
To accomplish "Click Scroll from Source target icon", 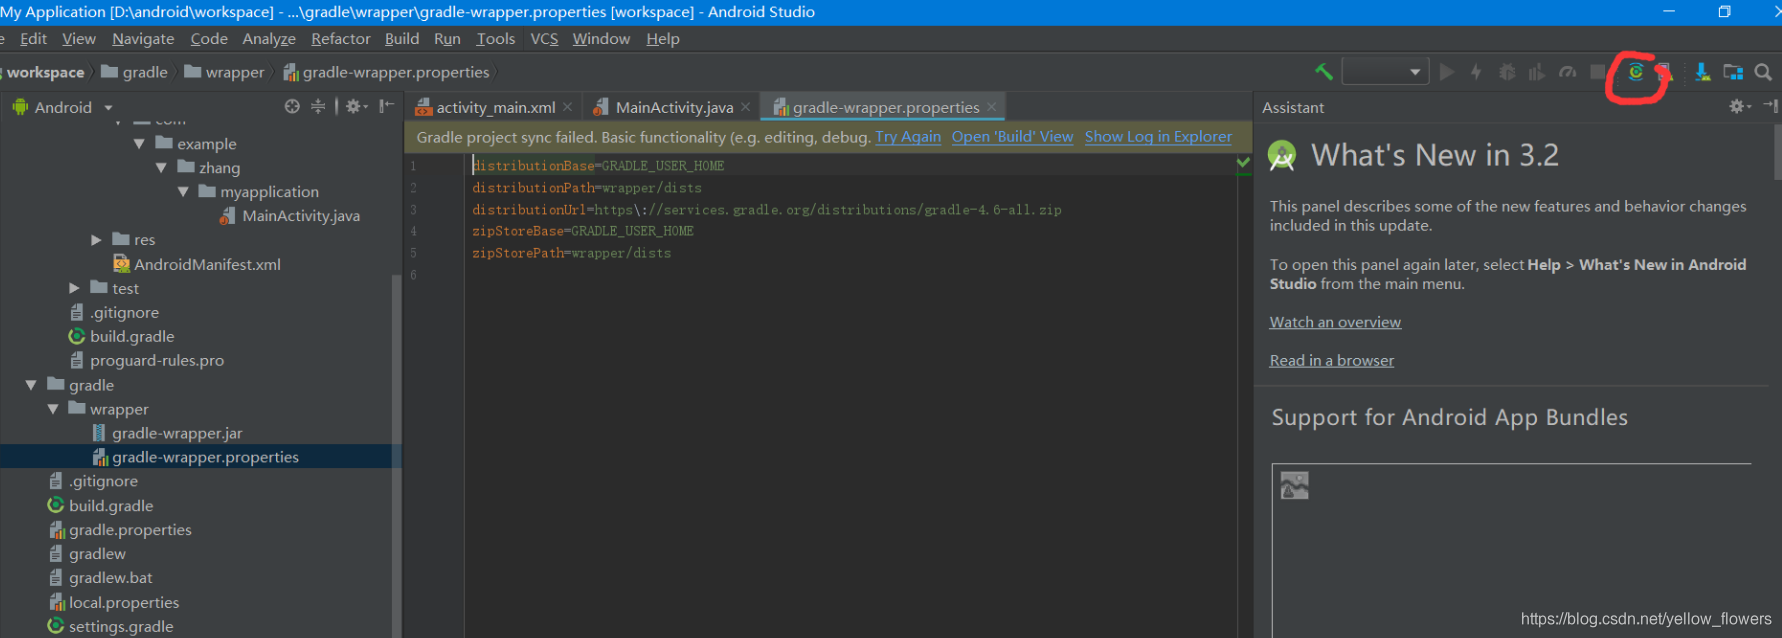I will [x=292, y=106].
